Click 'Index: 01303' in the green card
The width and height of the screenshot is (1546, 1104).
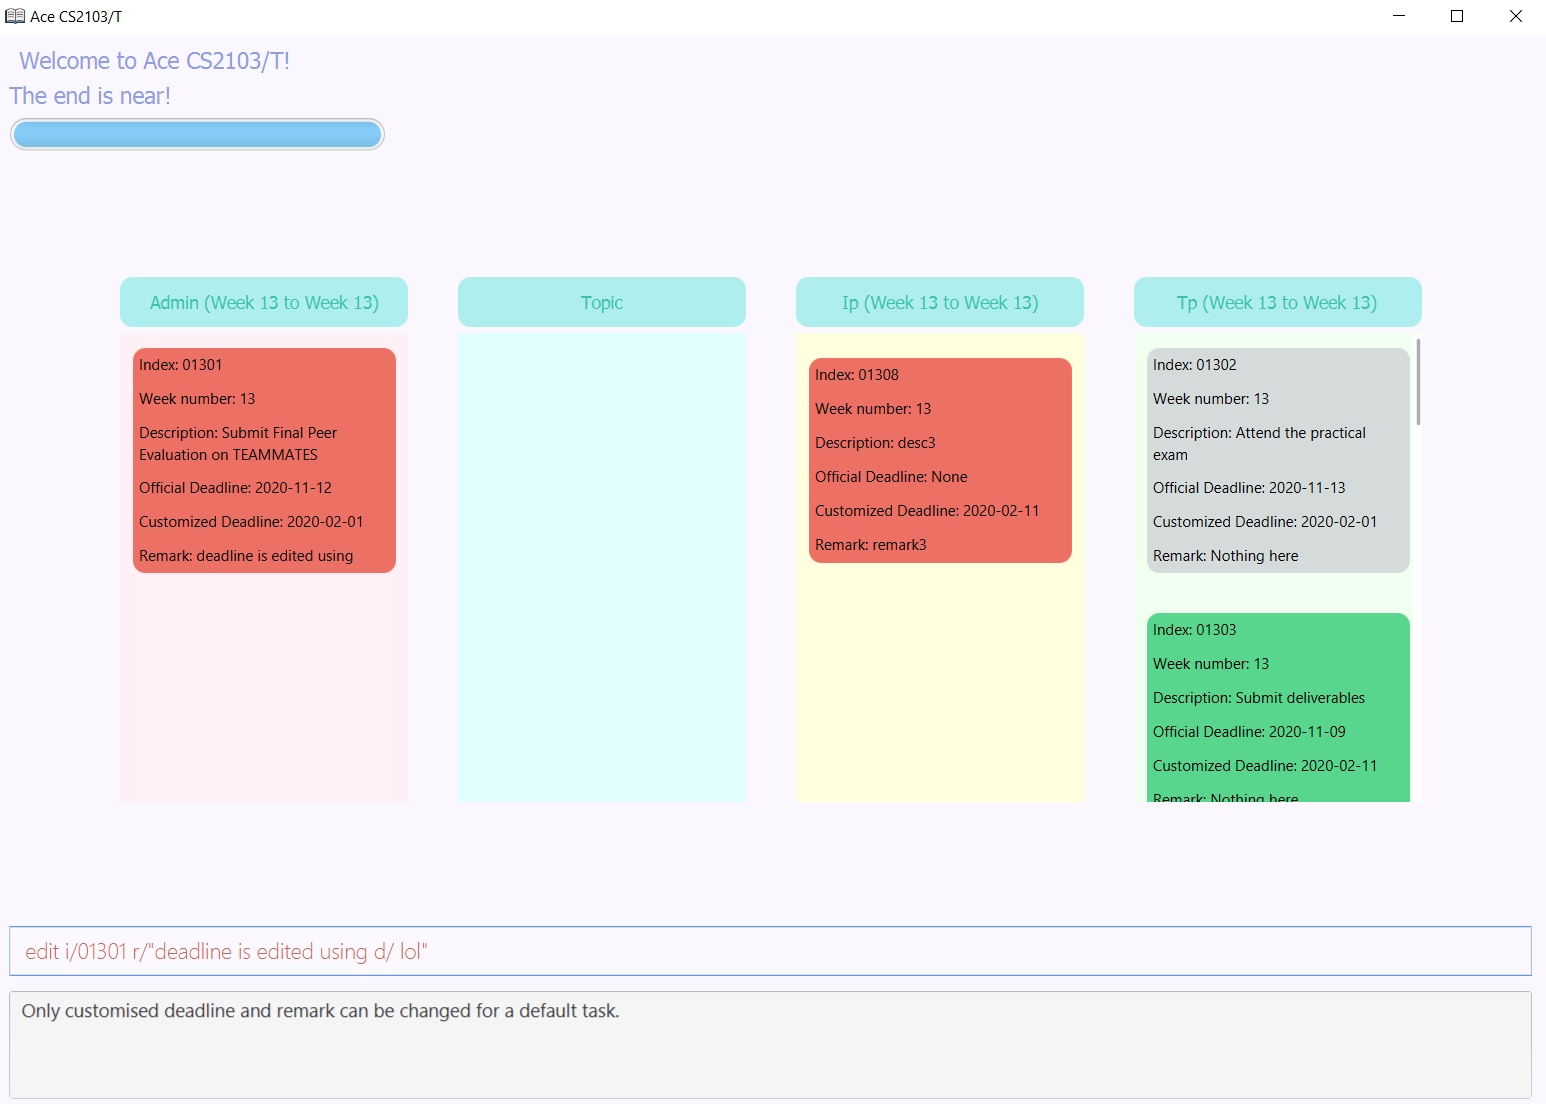coord(1195,630)
